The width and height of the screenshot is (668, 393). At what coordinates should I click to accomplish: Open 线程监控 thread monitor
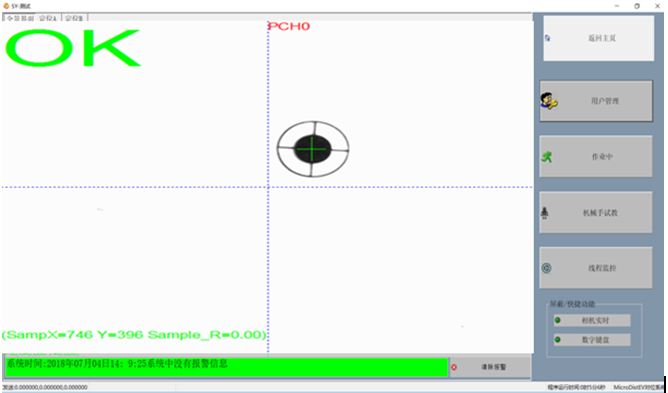tap(596, 268)
